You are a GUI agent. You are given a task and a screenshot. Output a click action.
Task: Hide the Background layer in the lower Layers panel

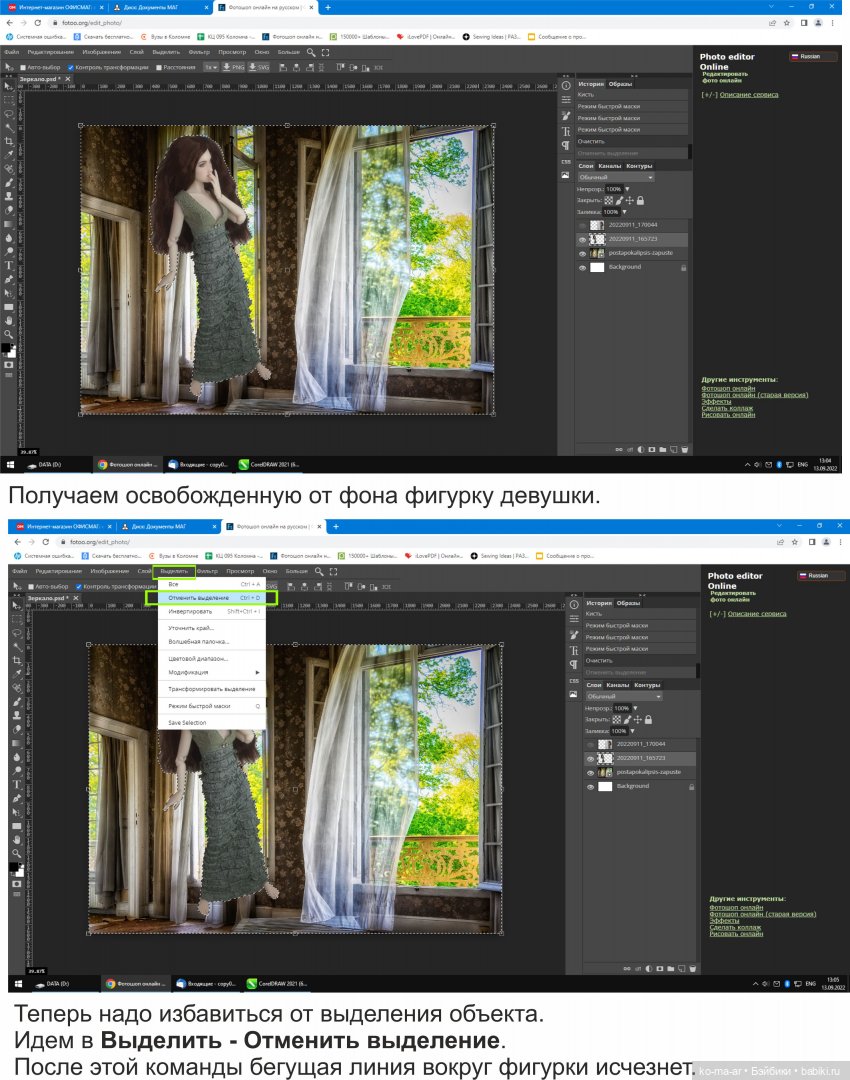[590, 786]
